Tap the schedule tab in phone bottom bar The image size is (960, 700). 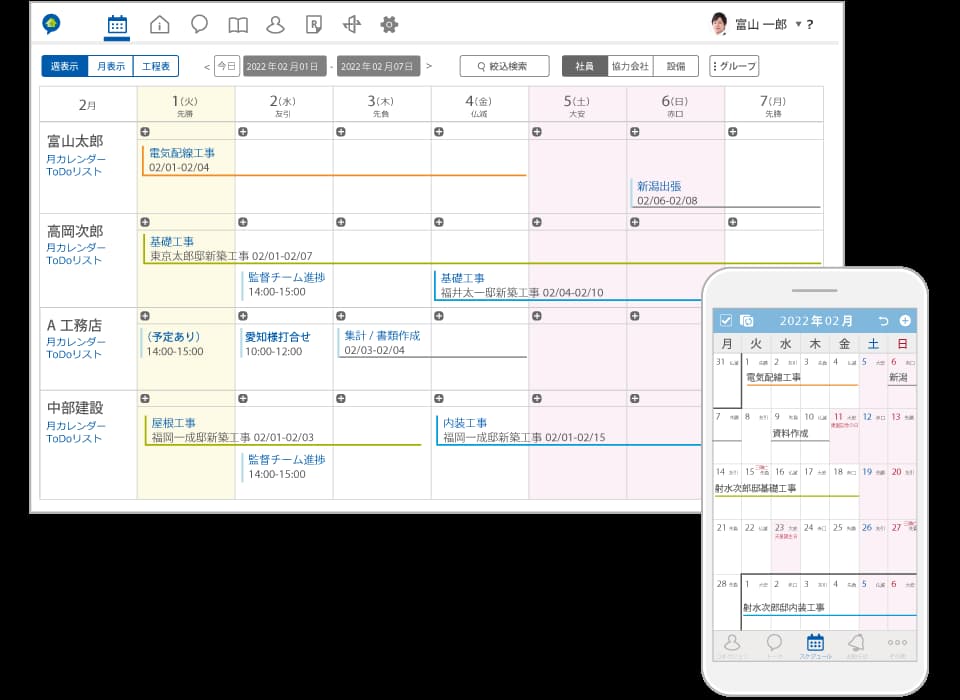[x=815, y=645]
